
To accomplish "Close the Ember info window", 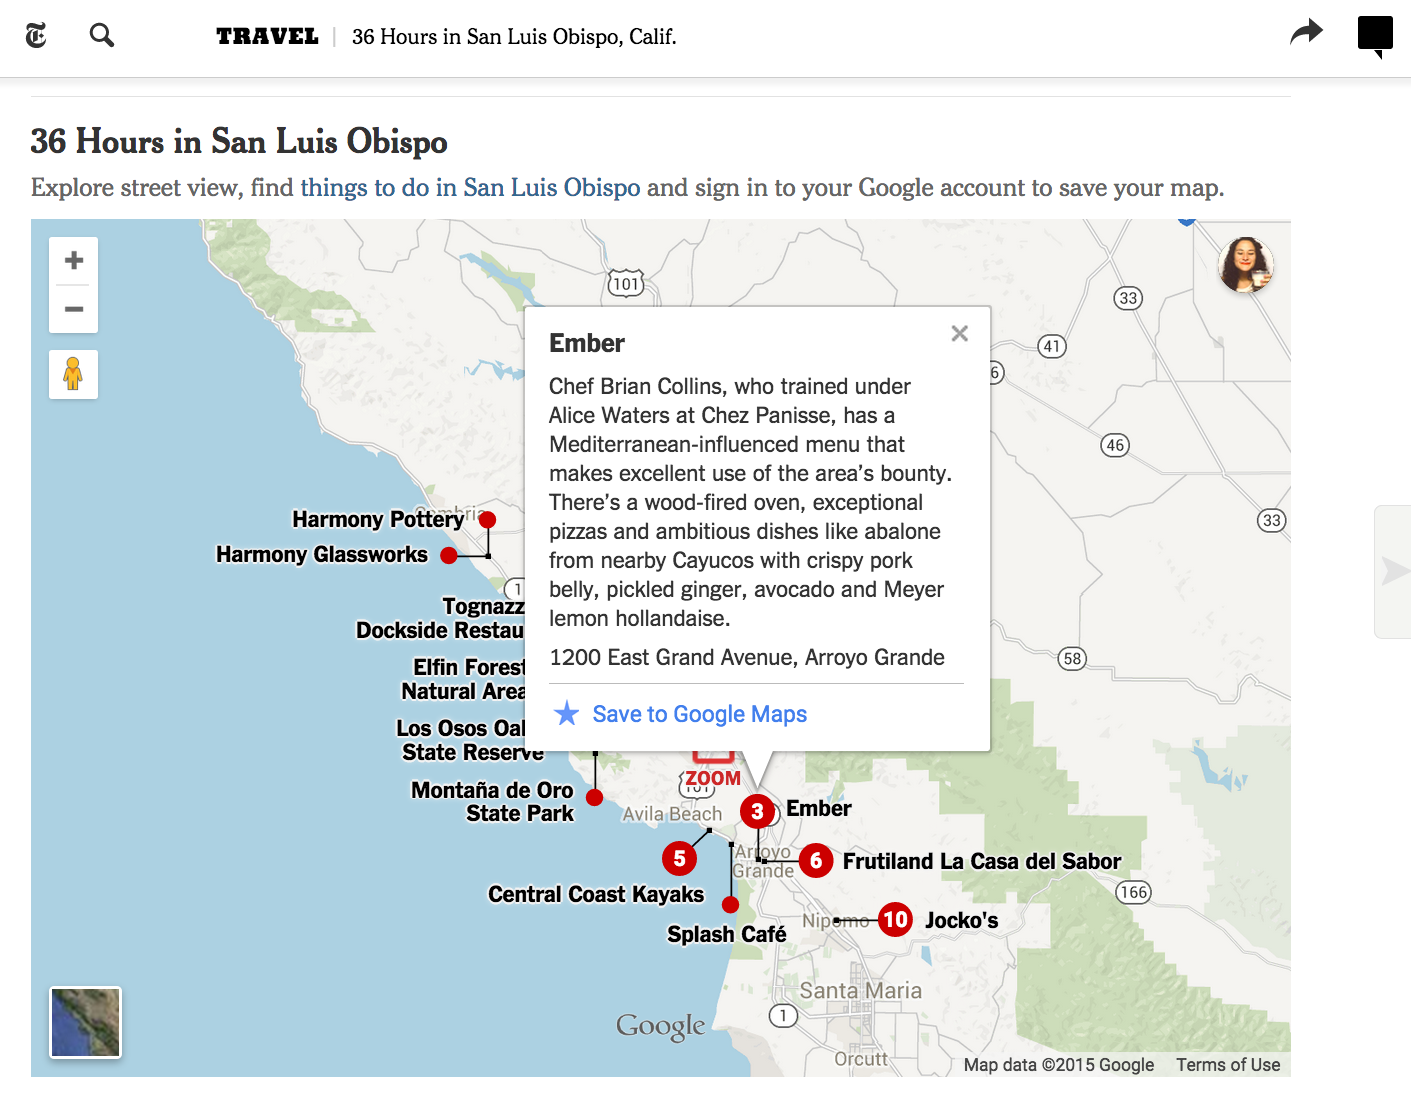I will tap(959, 333).
